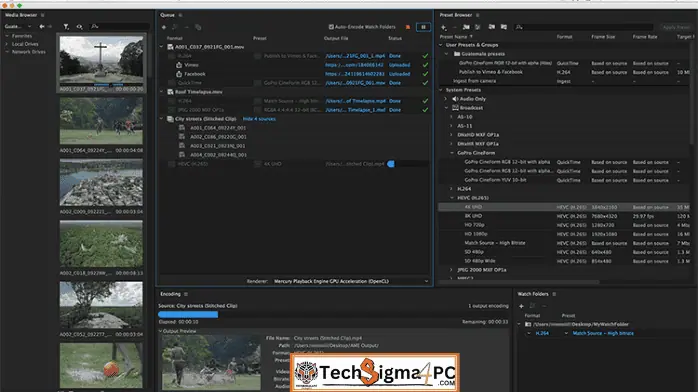Click the Preset Browser remove preset icon
698x392 pixels.
pos(454,27)
